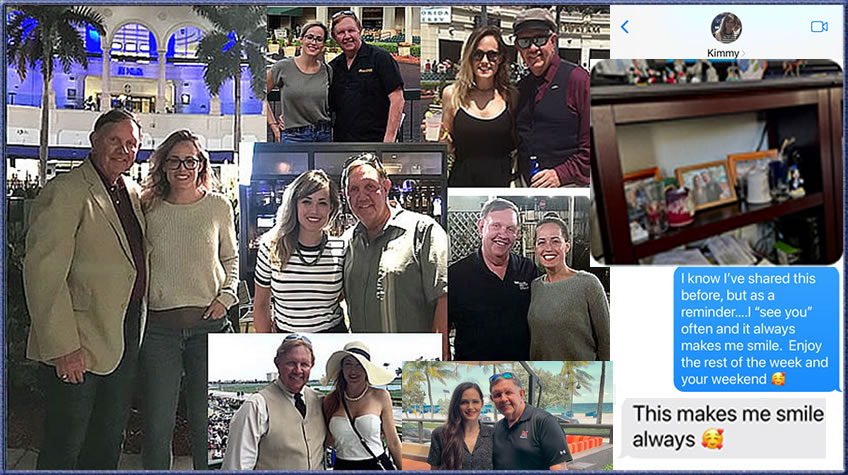The height and width of the screenshot is (475, 848).
Task: Open Kimmy's round contact avatar
Action: (x=726, y=28)
